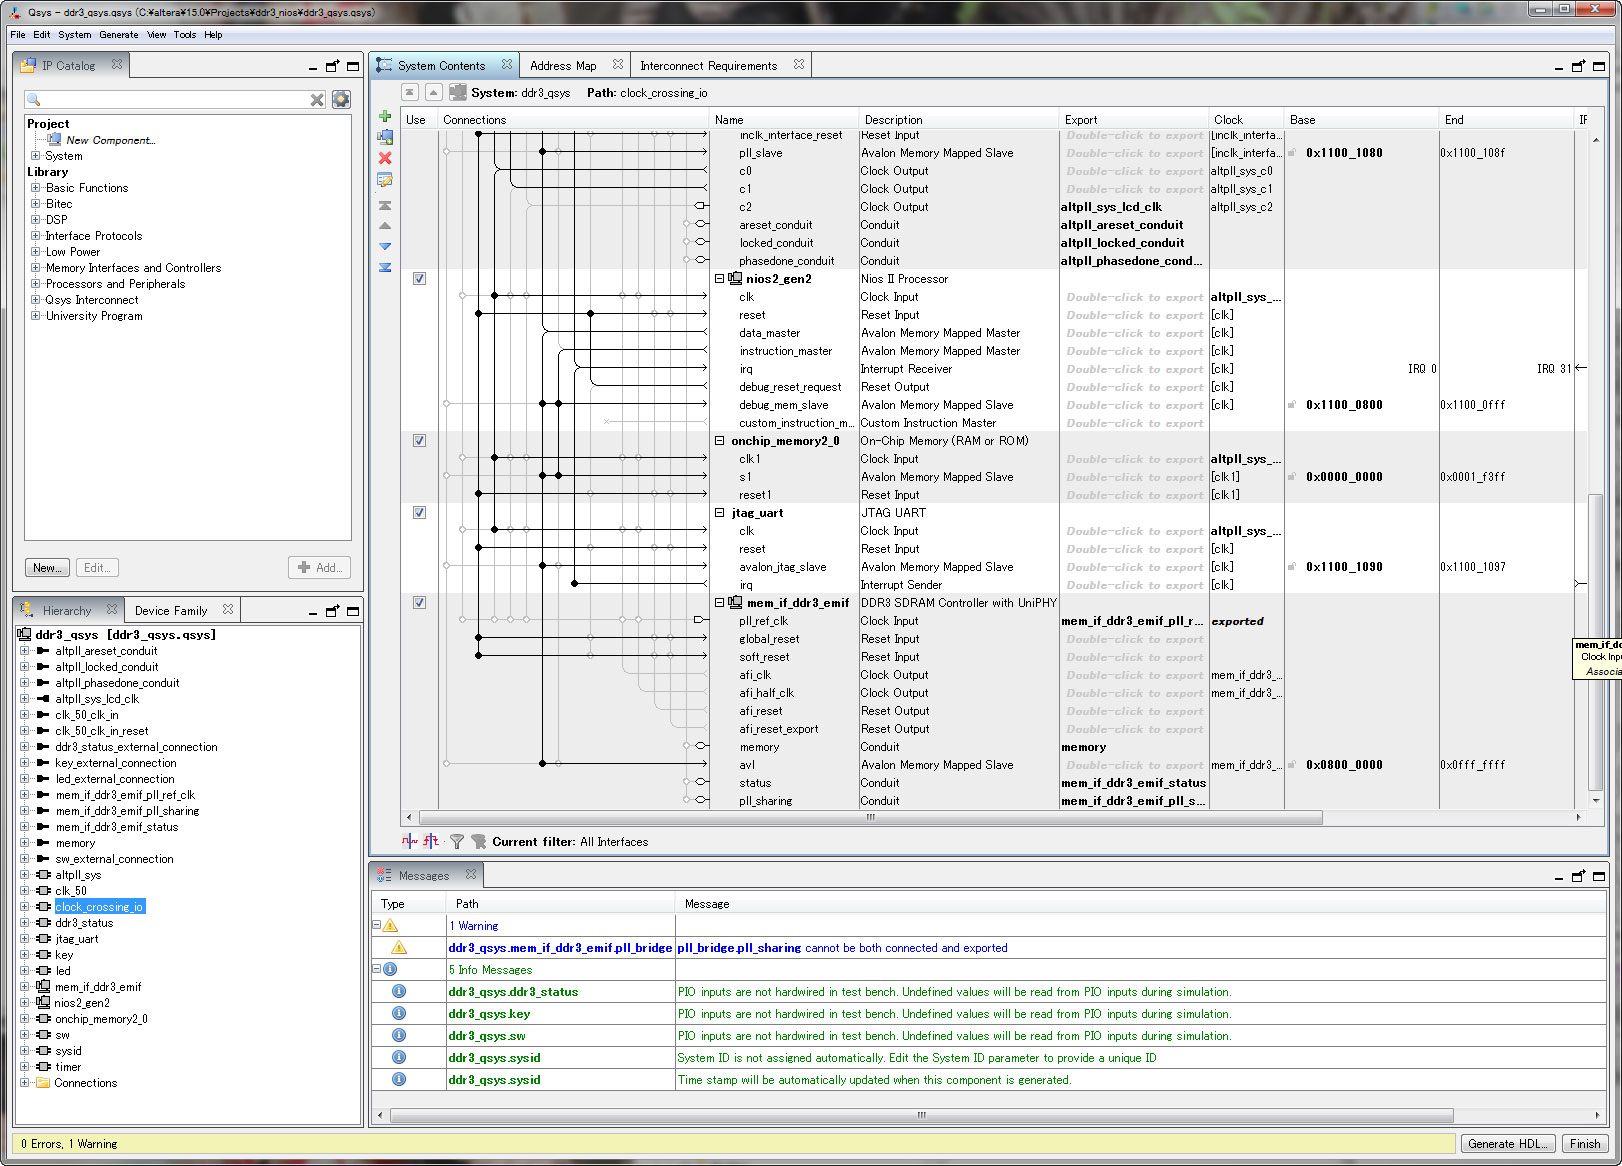The height and width of the screenshot is (1166, 1622).
Task: Click the New button in IP Catalog
Action: (x=47, y=568)
